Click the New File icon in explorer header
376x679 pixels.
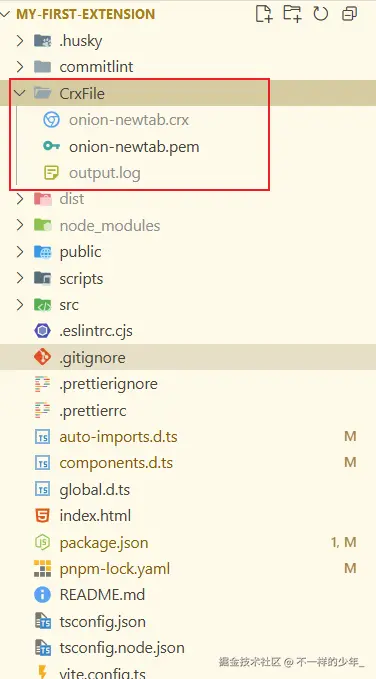264,14
